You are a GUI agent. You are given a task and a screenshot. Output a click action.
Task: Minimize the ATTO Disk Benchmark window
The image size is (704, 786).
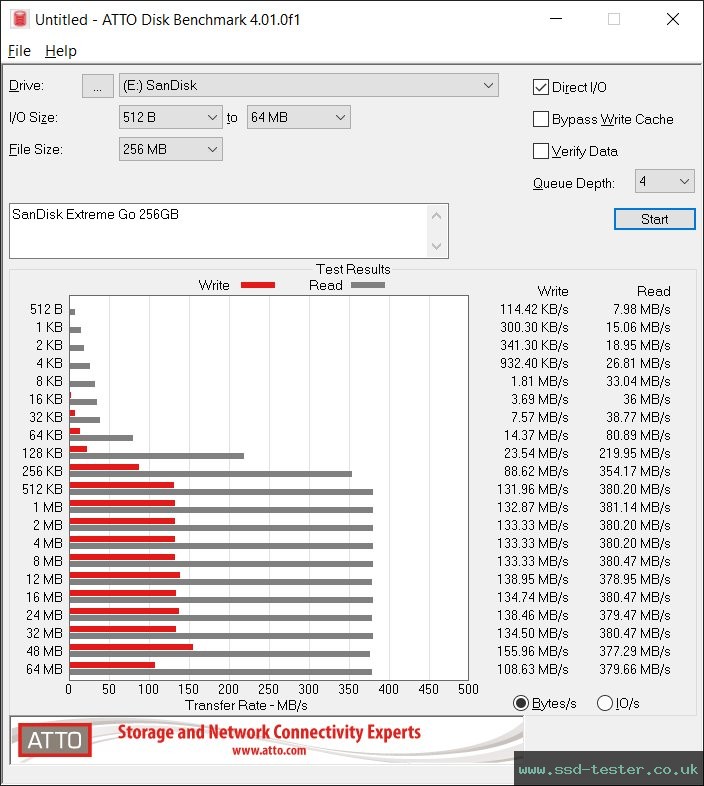(x=556, y=19)
